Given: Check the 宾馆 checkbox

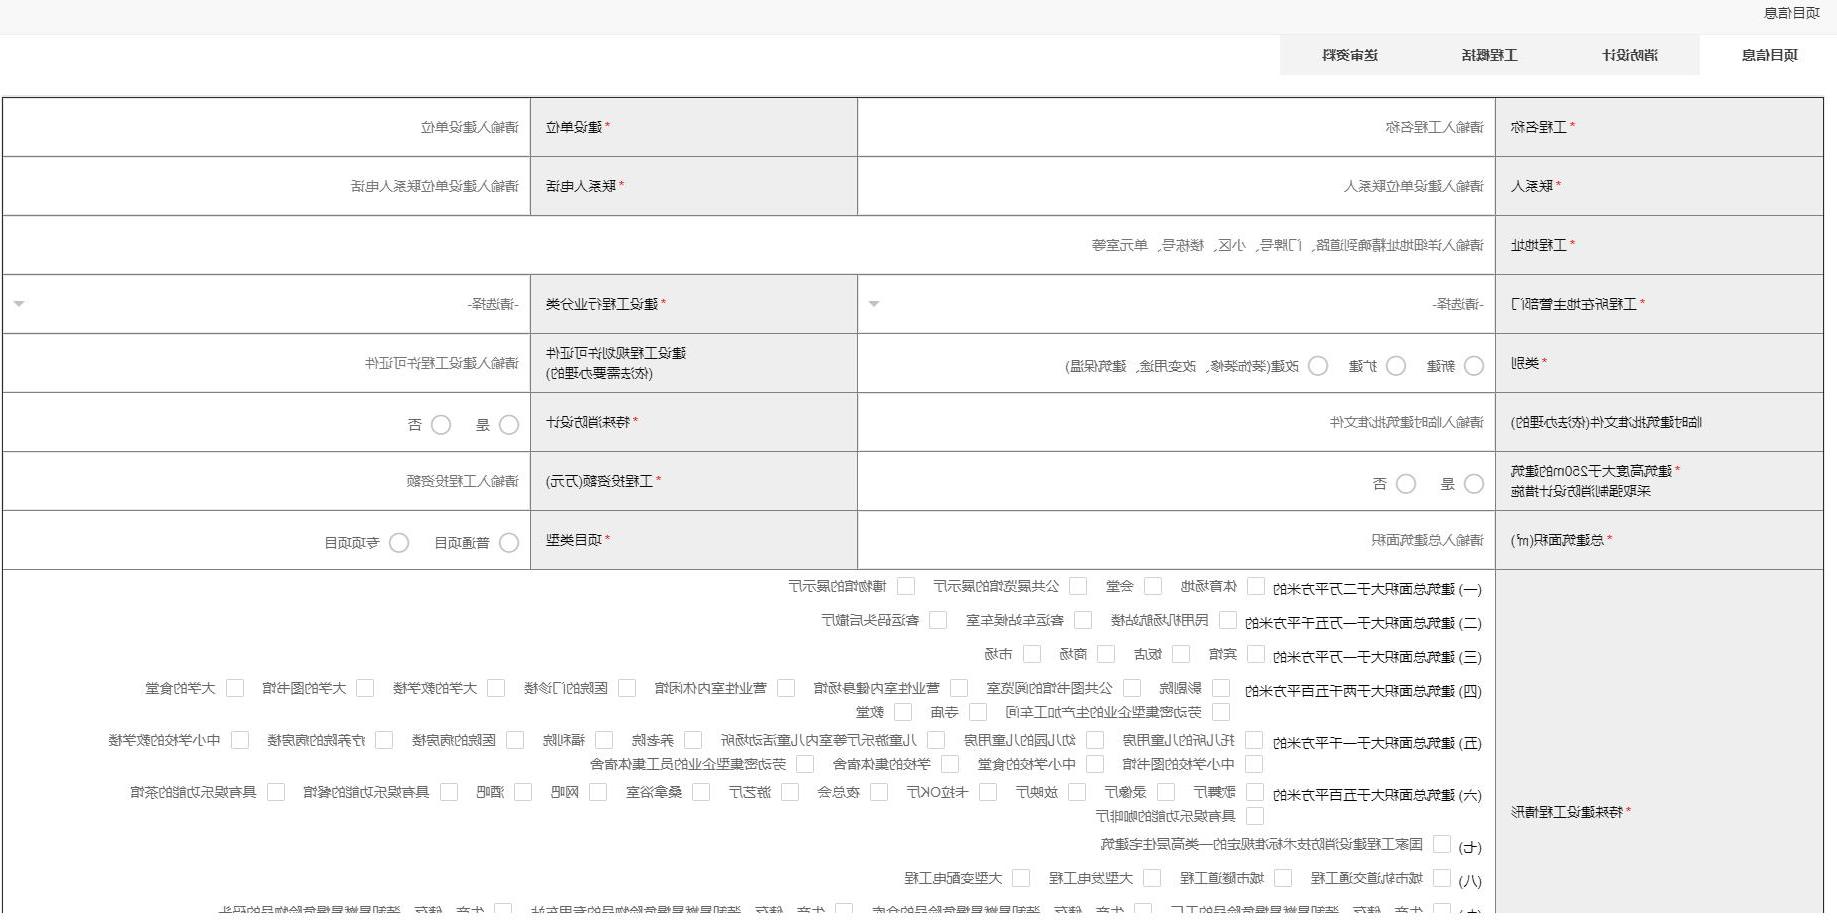Looking at the screenshot, I should pos(1255,654).
